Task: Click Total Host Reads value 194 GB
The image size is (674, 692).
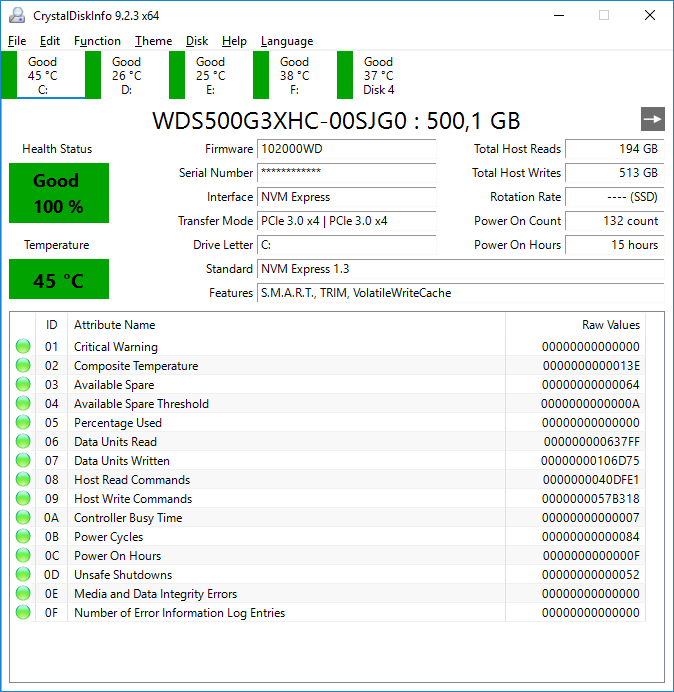Action: pyautogui.click(x=615, y=149)
